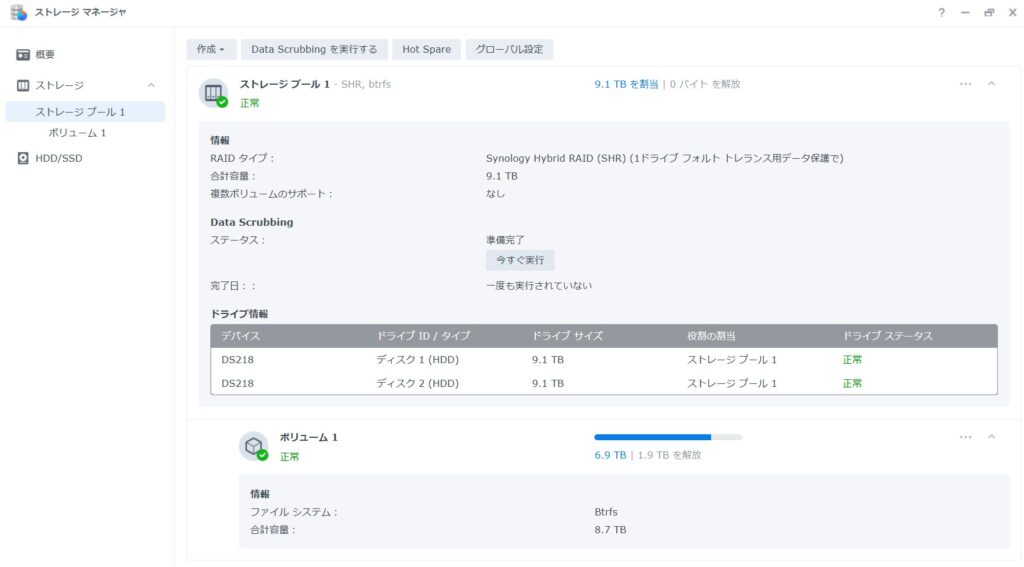Open the 作成 dropdown menu
This screenshot has width=1024, height=567.
coord(211,49)
